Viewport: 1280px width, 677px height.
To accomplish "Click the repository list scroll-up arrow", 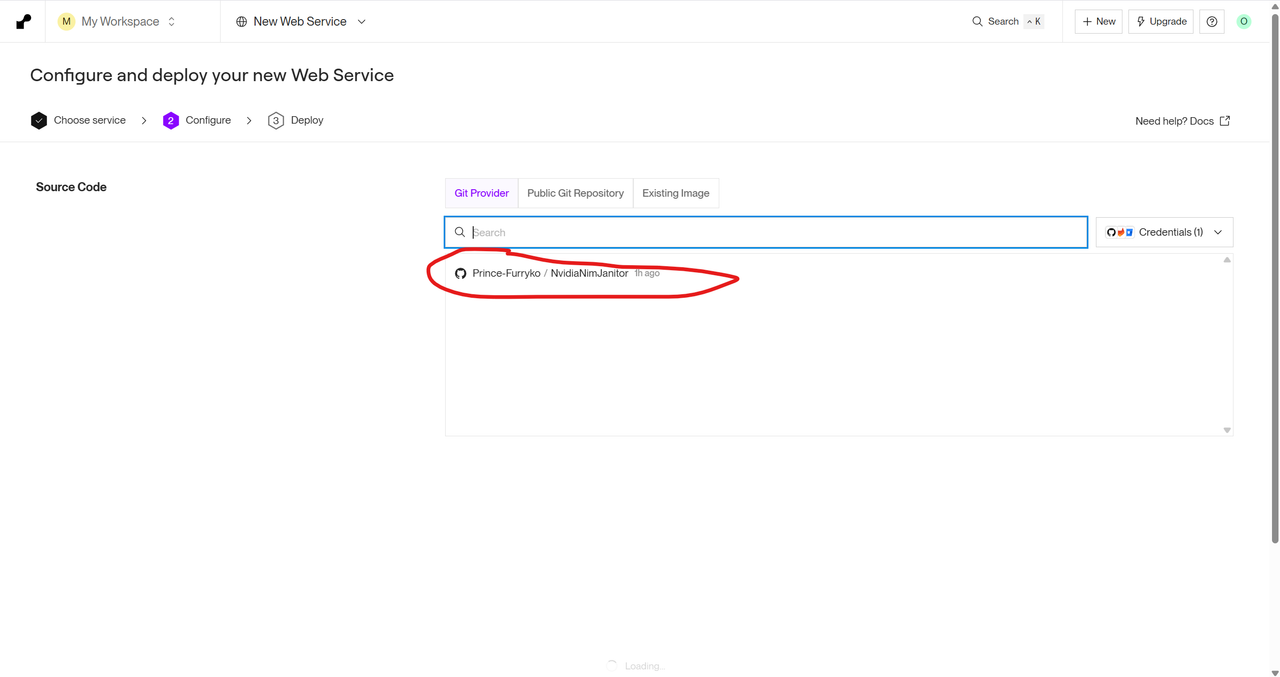I will pyautogui.click(x=1227, y=260).
